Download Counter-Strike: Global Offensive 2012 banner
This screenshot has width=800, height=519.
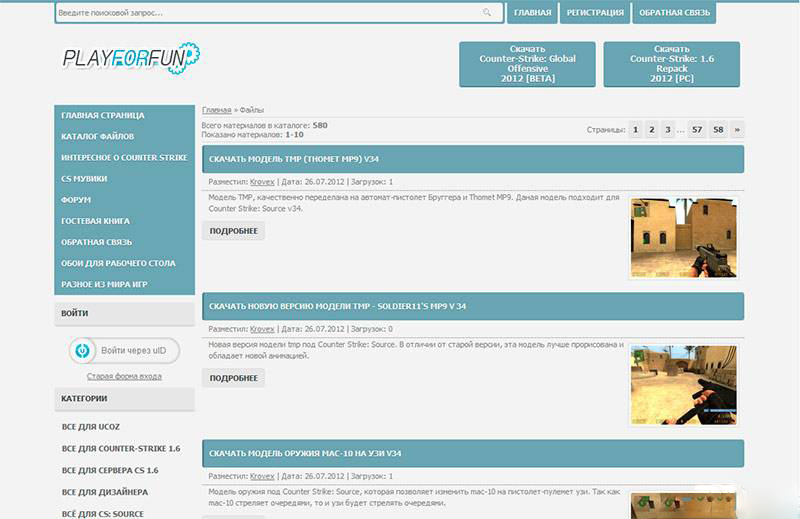[527, 64]
